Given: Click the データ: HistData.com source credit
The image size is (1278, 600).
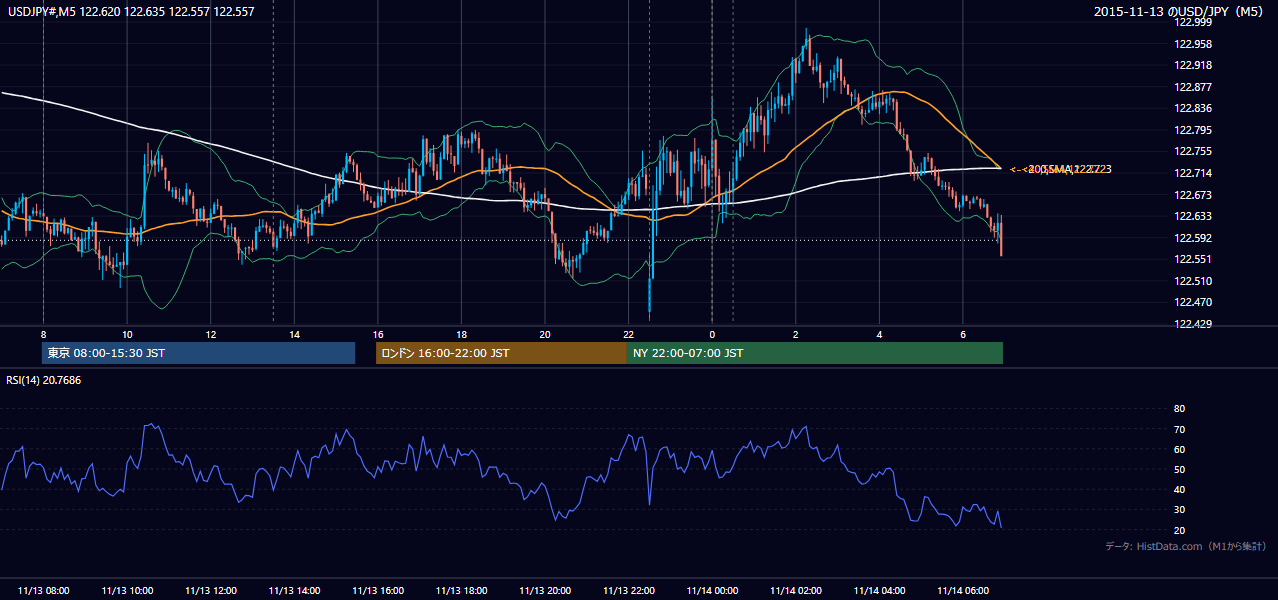Looking at the screenshot, I should [1186, 546].
